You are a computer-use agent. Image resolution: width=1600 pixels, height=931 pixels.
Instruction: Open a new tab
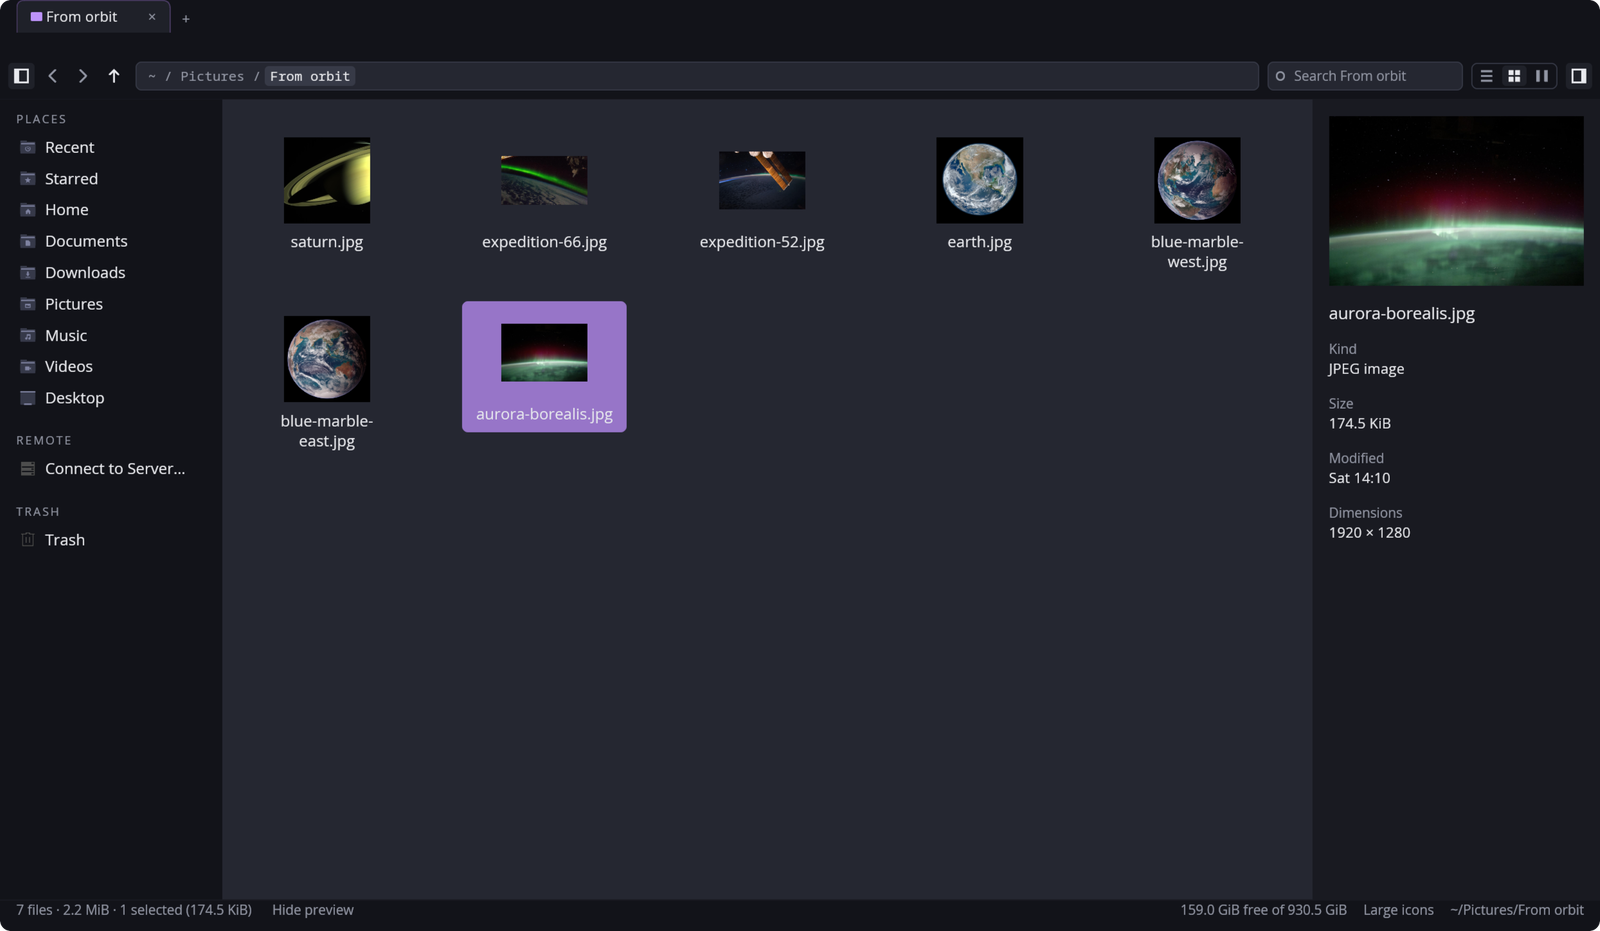tap(186, 18)
